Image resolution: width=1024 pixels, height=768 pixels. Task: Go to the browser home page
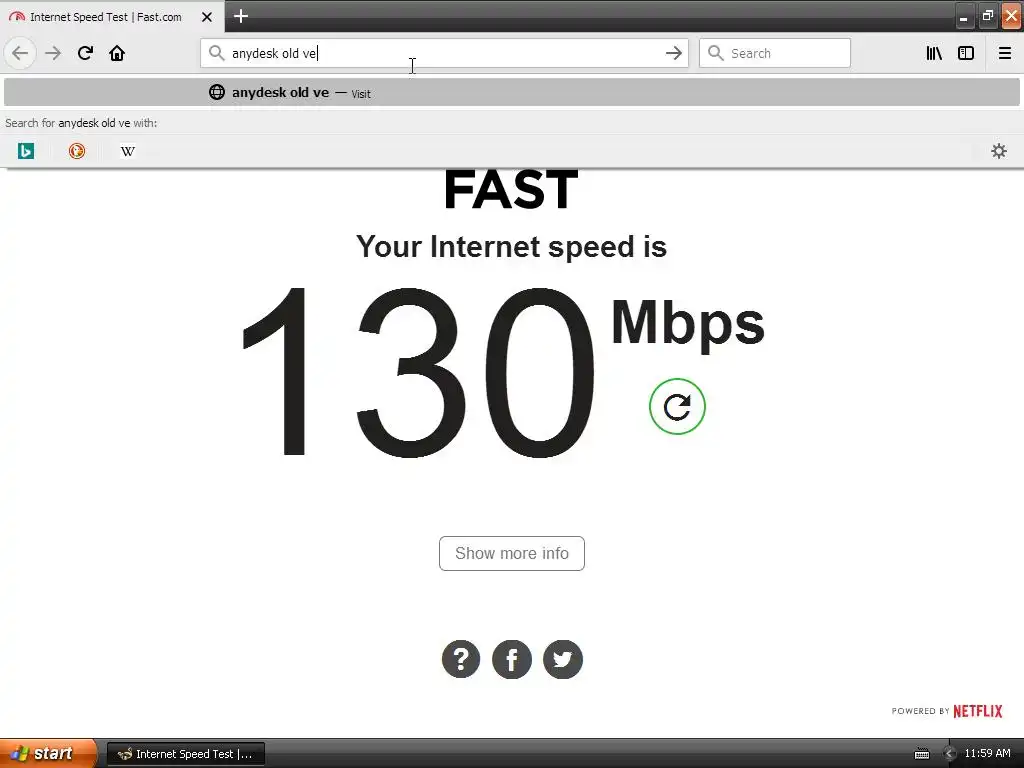coord(117,53)
